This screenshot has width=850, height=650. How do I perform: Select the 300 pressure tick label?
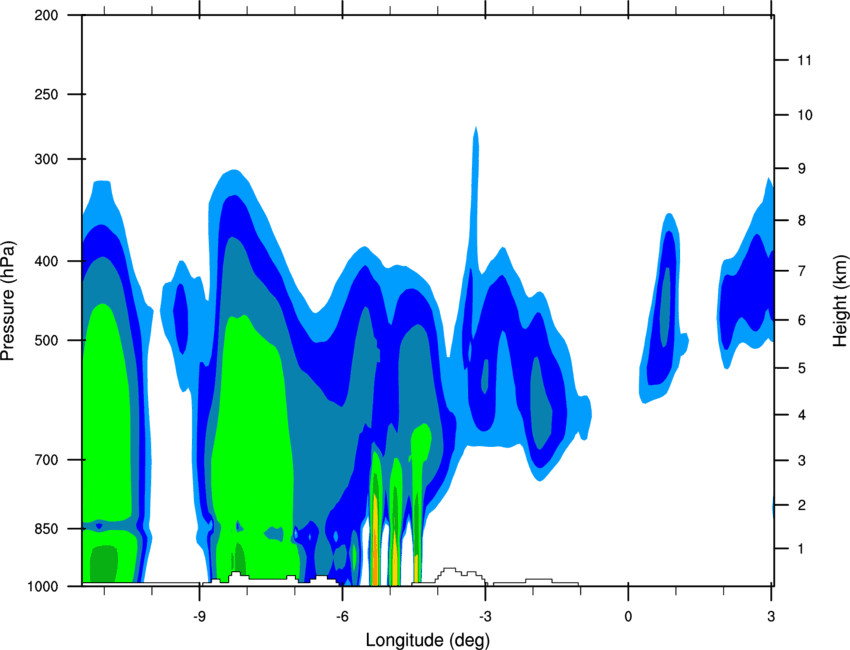coord(46,159)
